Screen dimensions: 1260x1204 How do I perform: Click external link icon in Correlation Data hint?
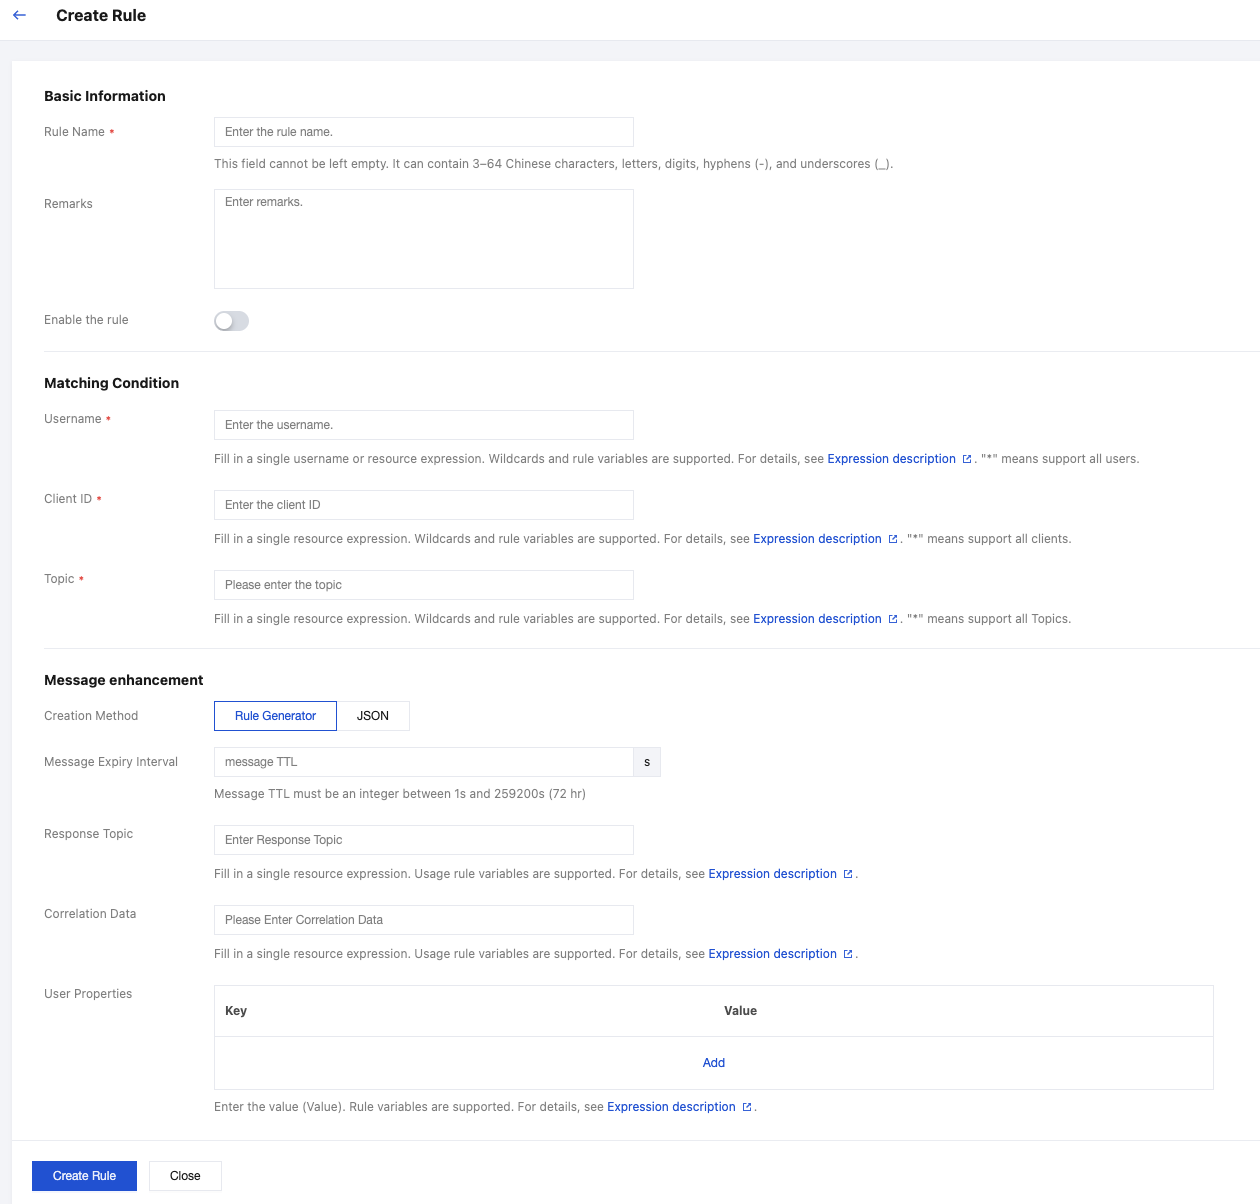847,954
